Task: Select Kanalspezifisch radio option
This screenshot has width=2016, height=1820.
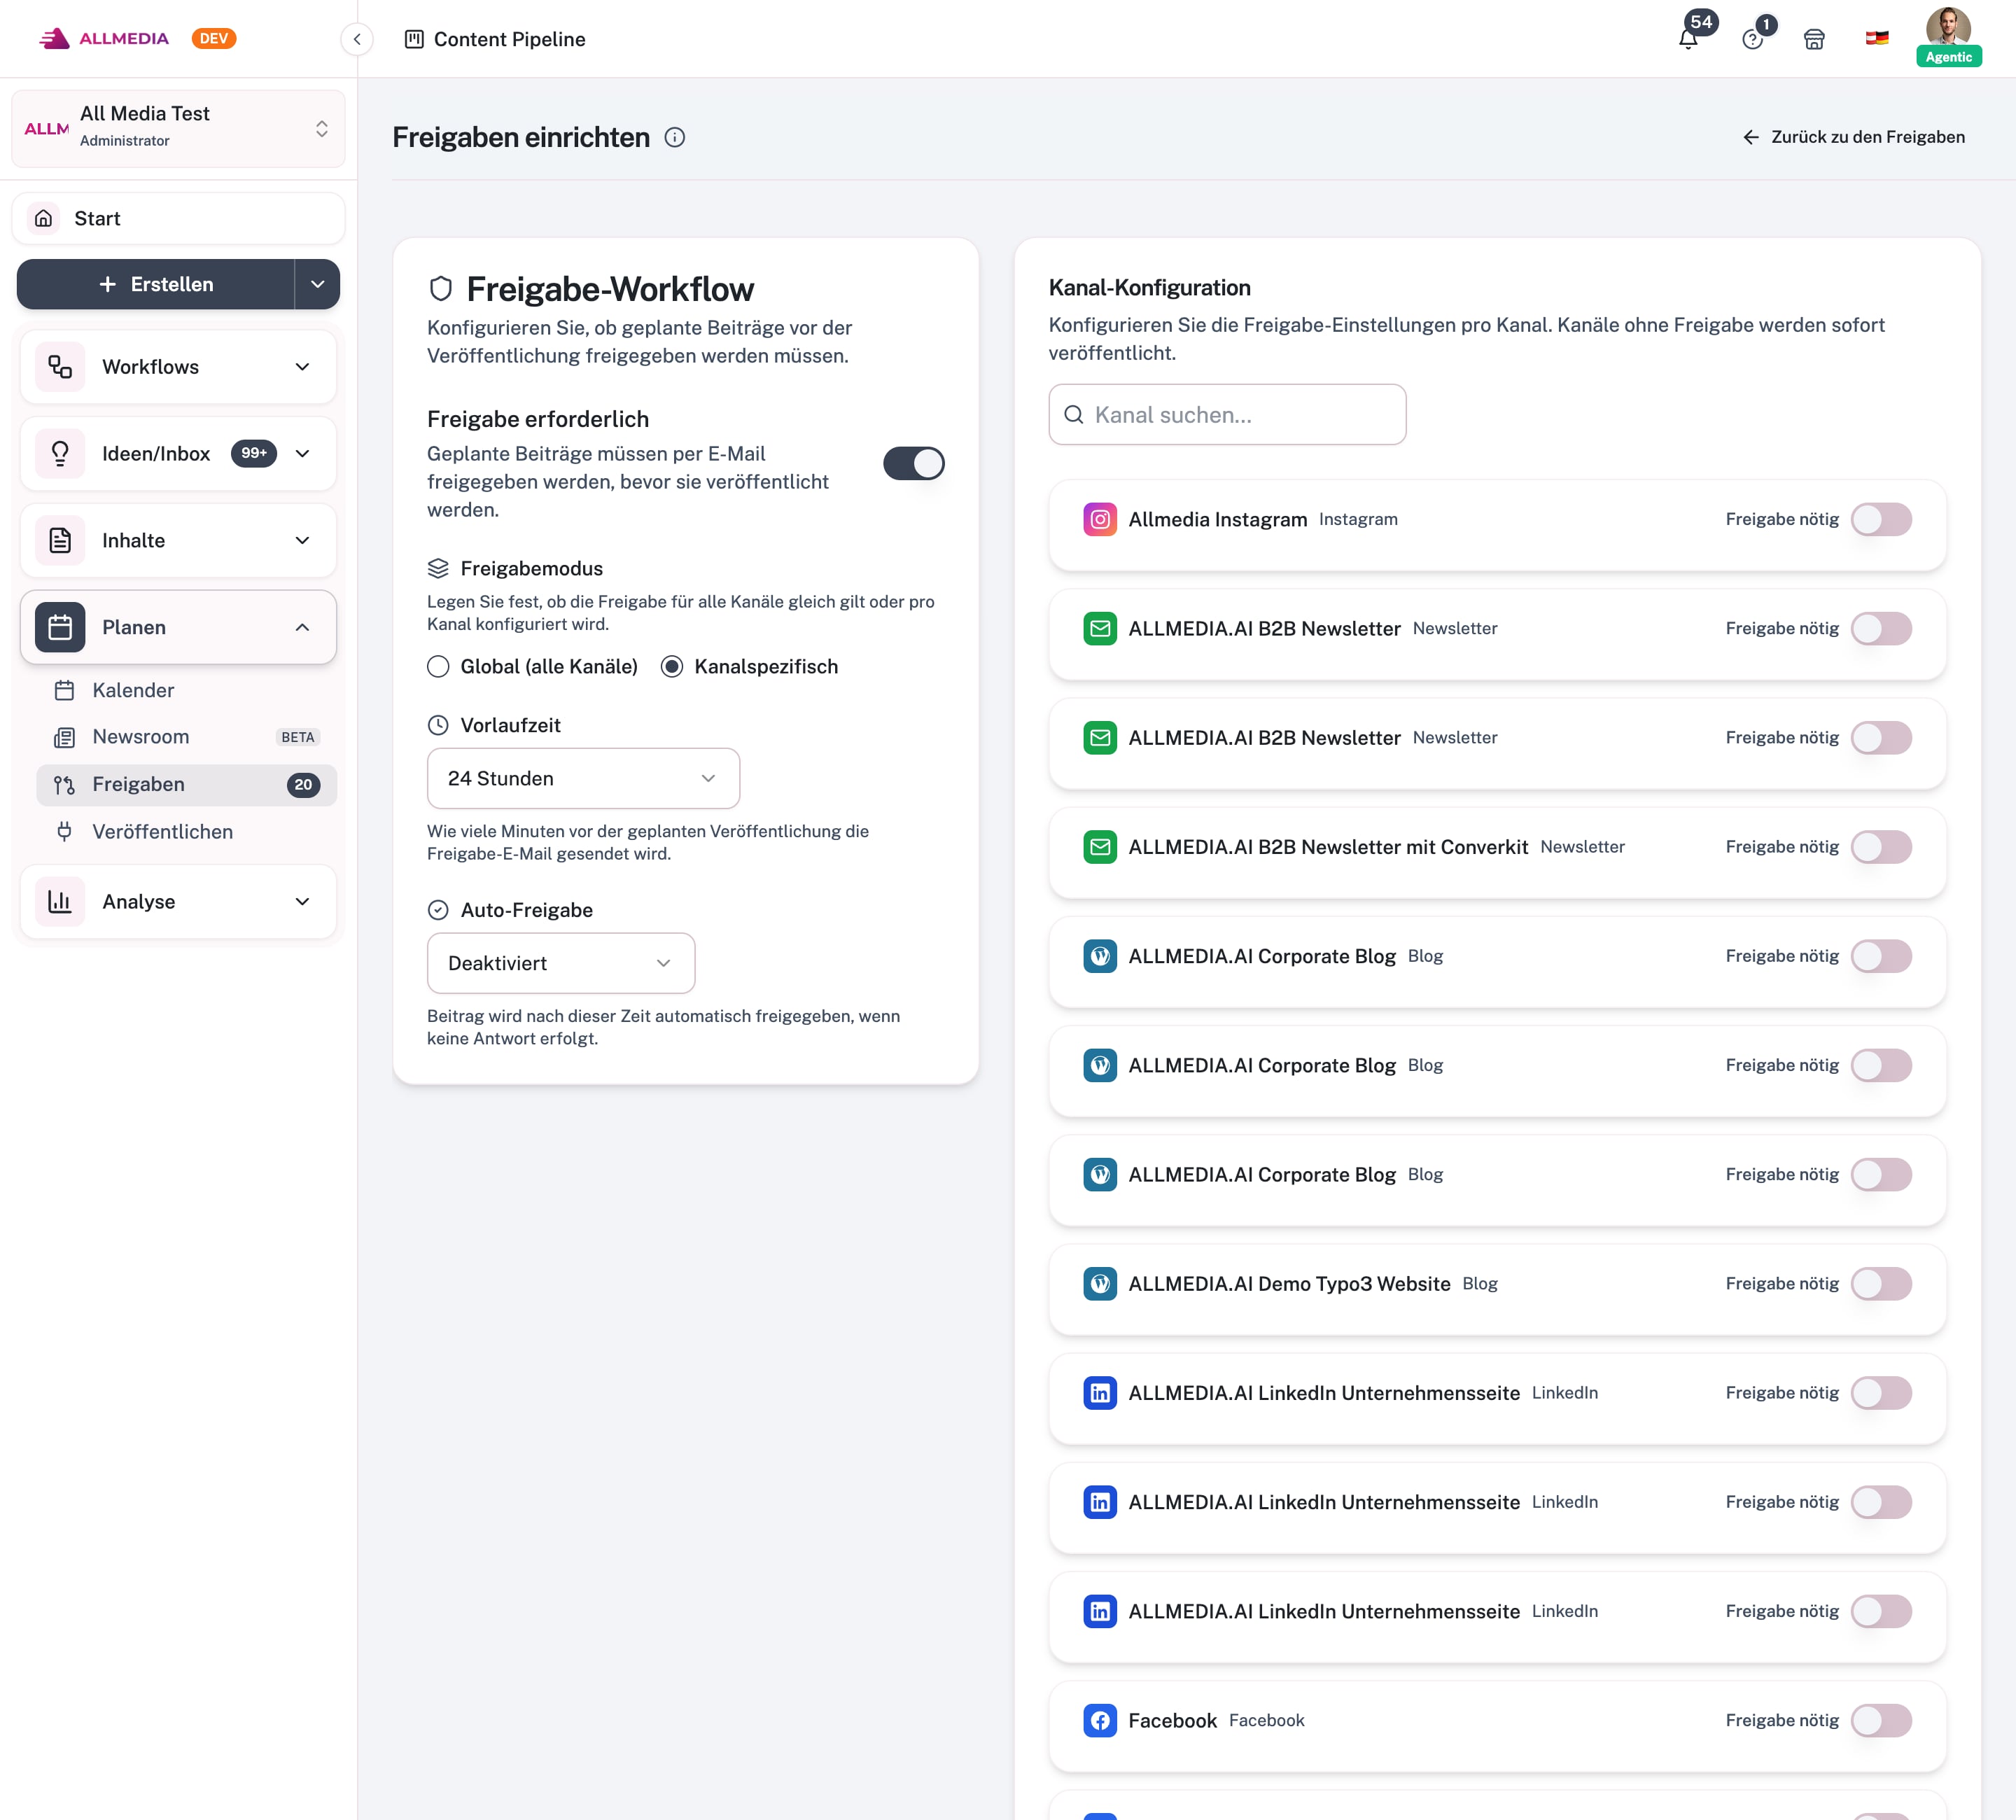Action: 672,666
